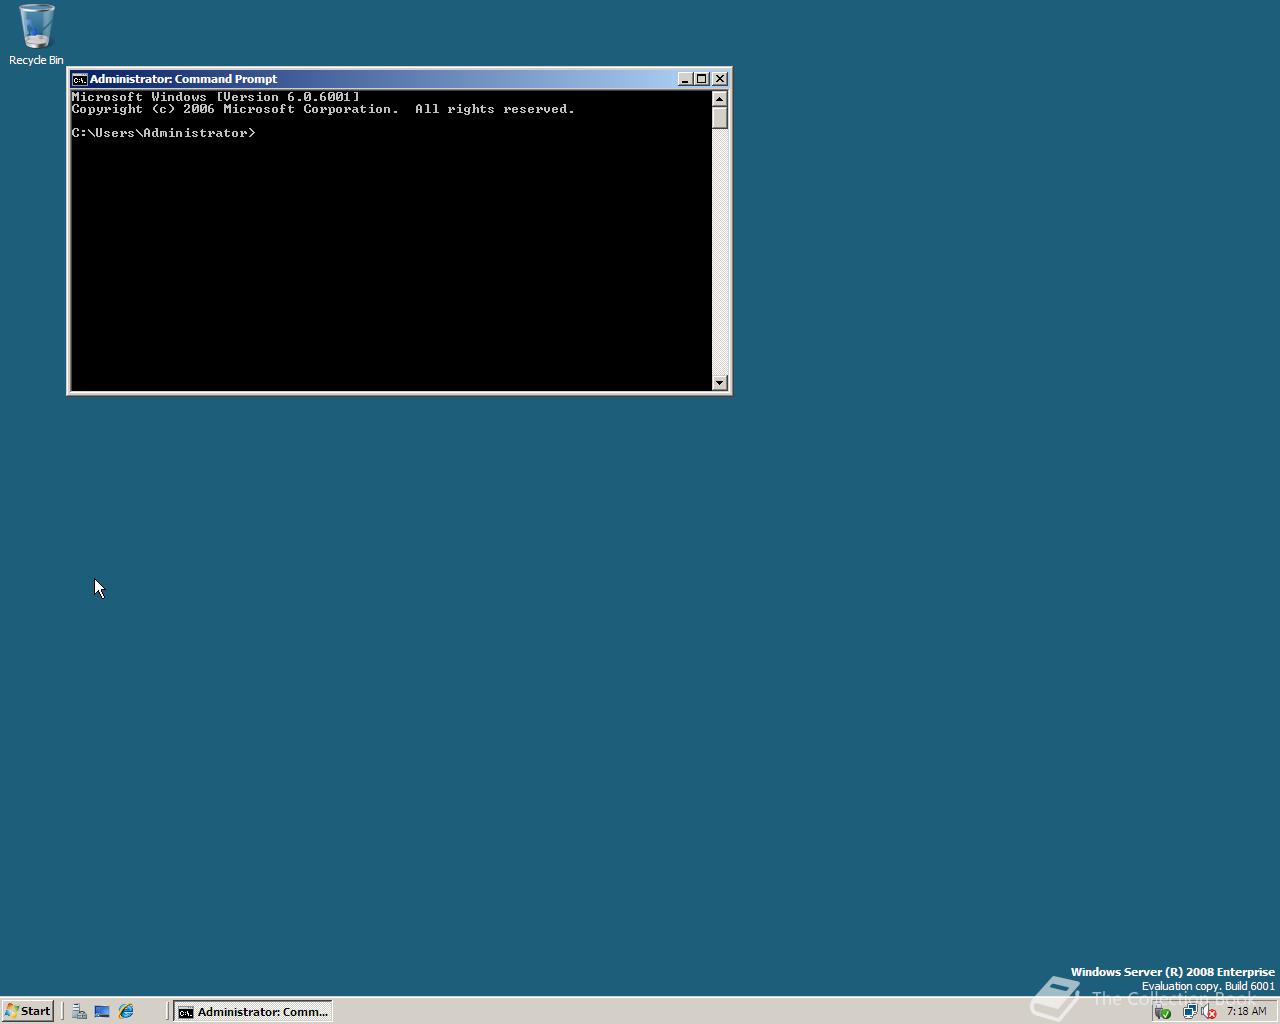1280x1024 pixels.
Task: Open the Command Prompt title bar system menu icon
Action: click(x=79, y=79)
